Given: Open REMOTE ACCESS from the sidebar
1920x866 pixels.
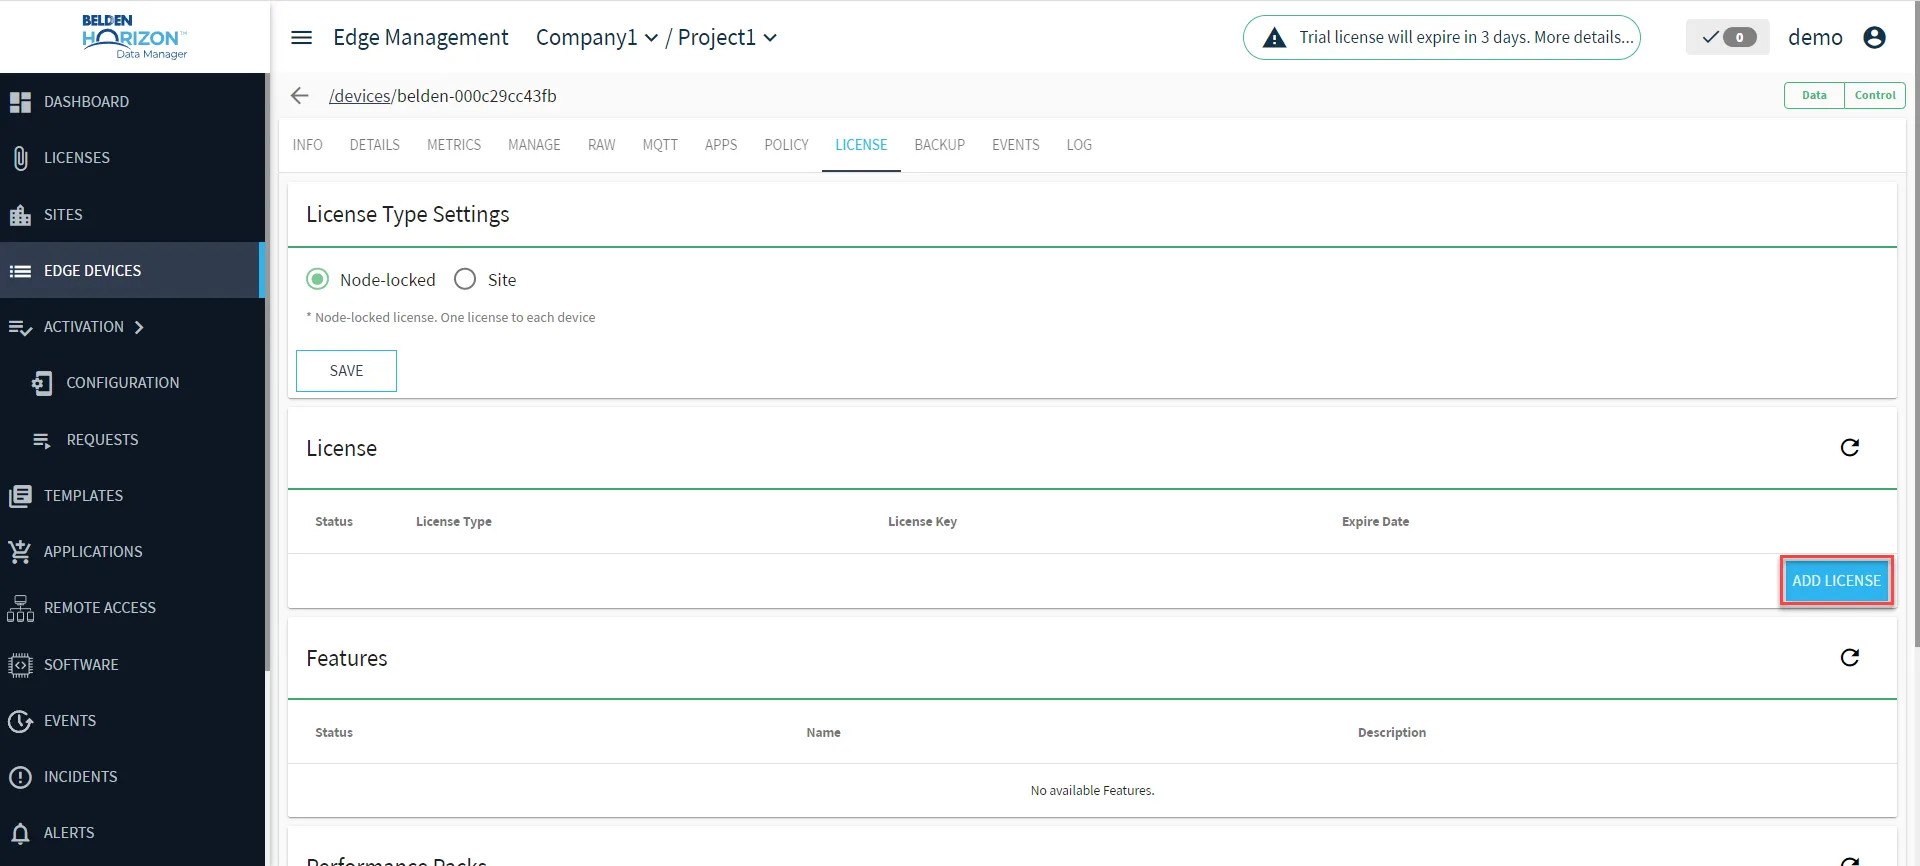Looking at the screenshot, I should pos(132,608).
